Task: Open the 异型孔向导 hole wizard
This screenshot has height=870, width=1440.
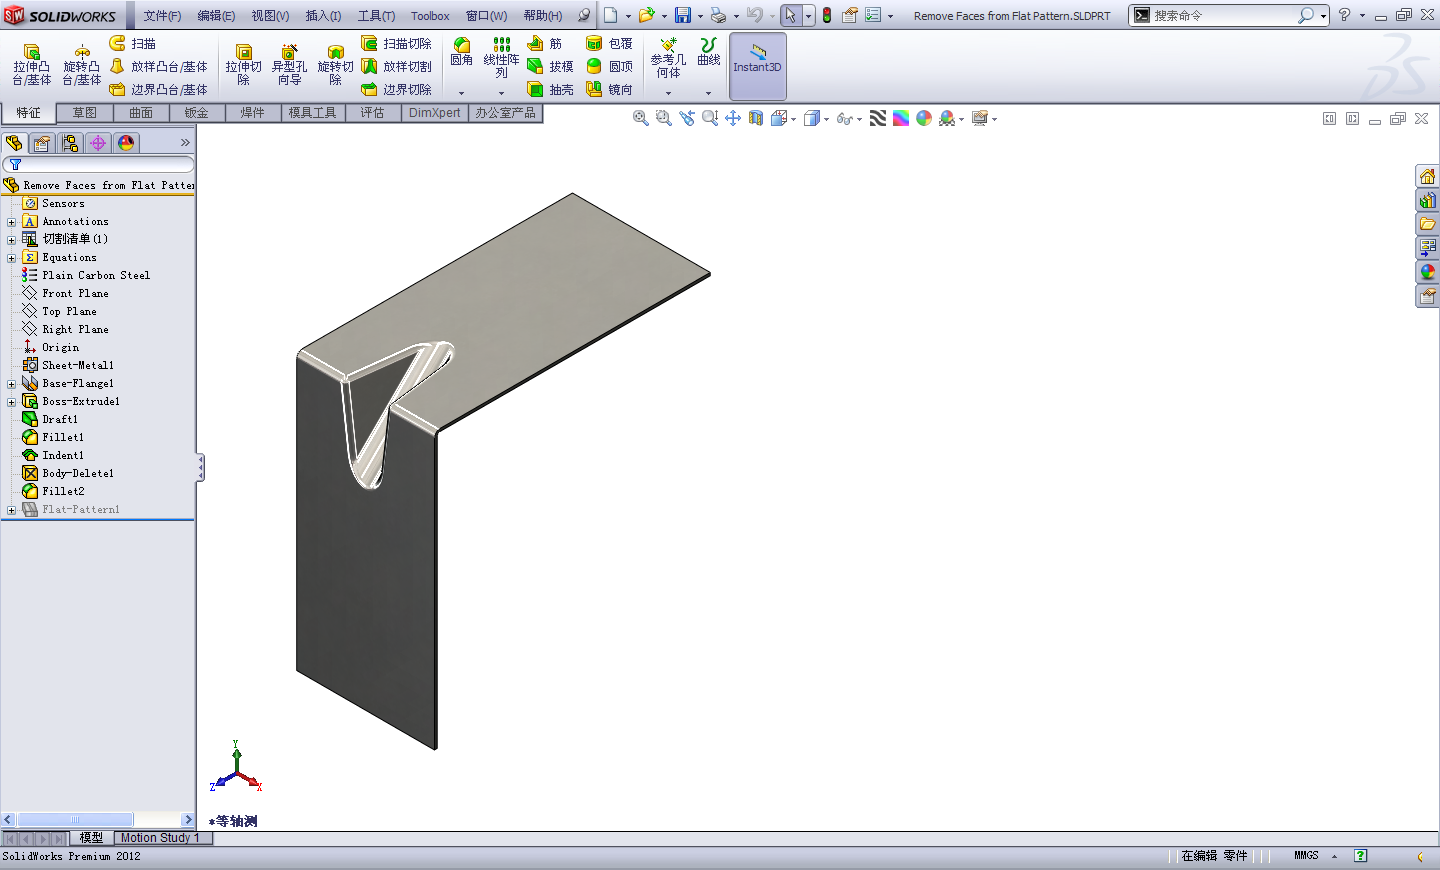Action: point(289,65)
